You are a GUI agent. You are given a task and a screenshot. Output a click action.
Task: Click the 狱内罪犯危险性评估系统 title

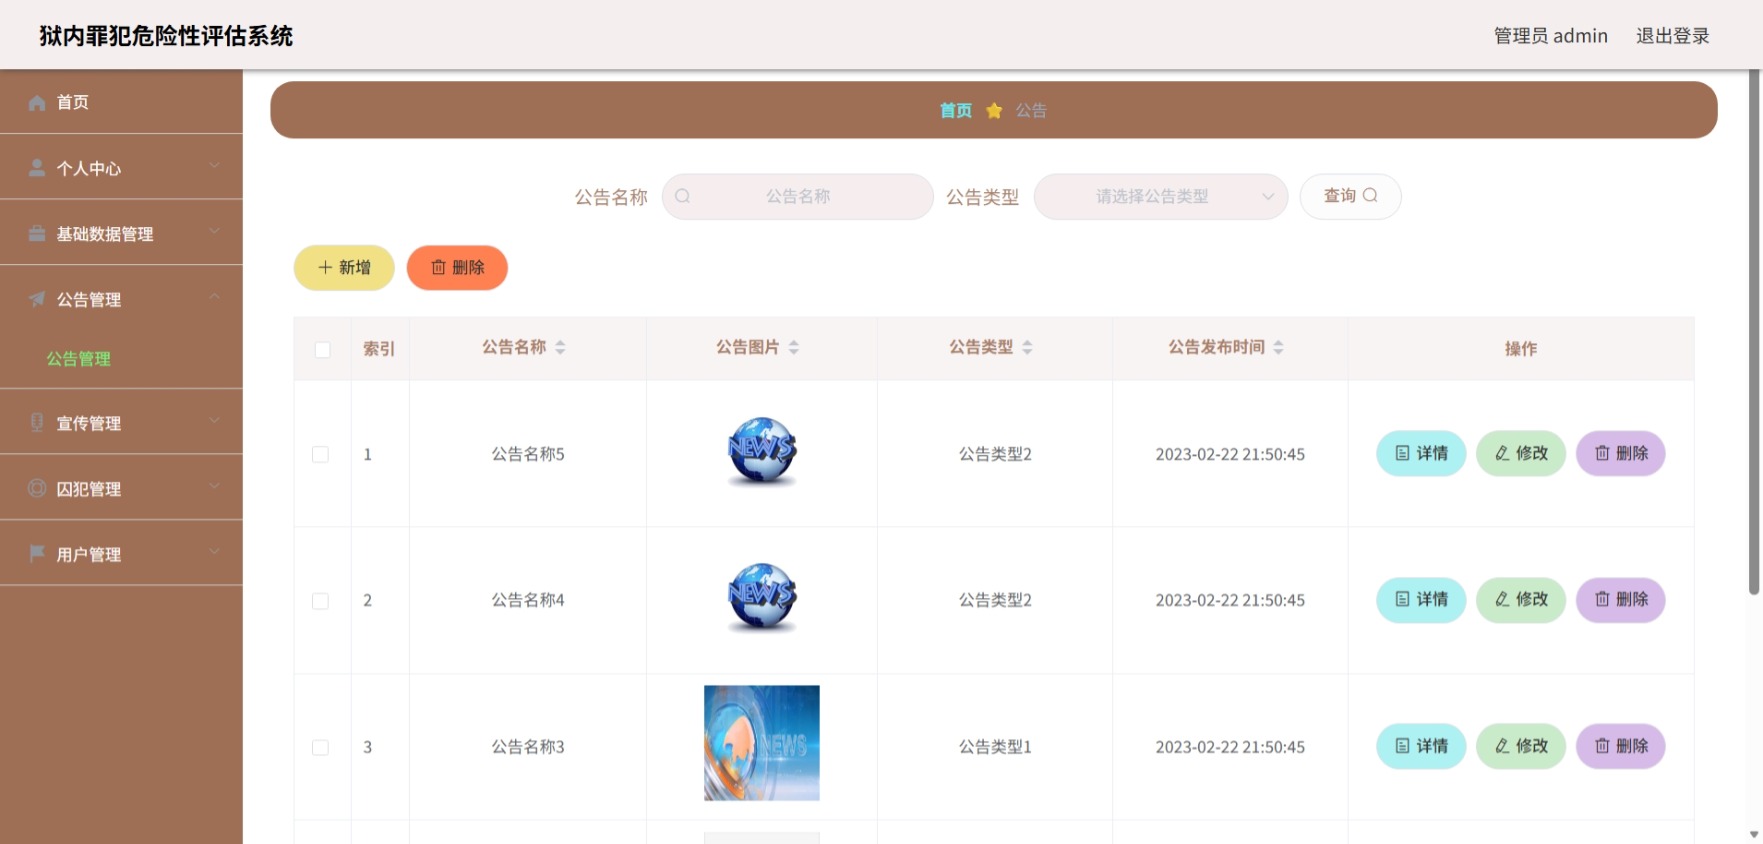[166, 36]
